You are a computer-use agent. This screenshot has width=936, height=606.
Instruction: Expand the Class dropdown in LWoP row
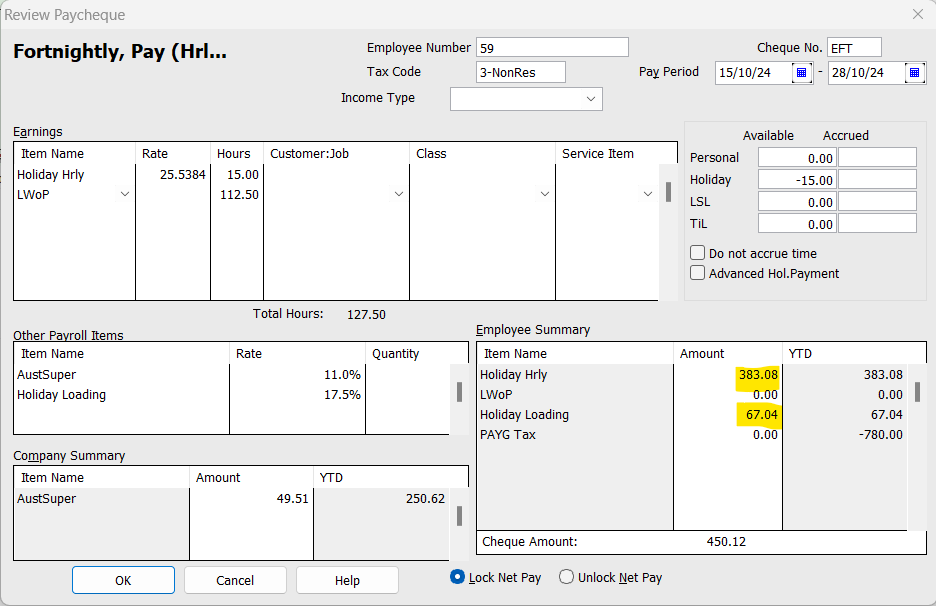coord(544,194)
